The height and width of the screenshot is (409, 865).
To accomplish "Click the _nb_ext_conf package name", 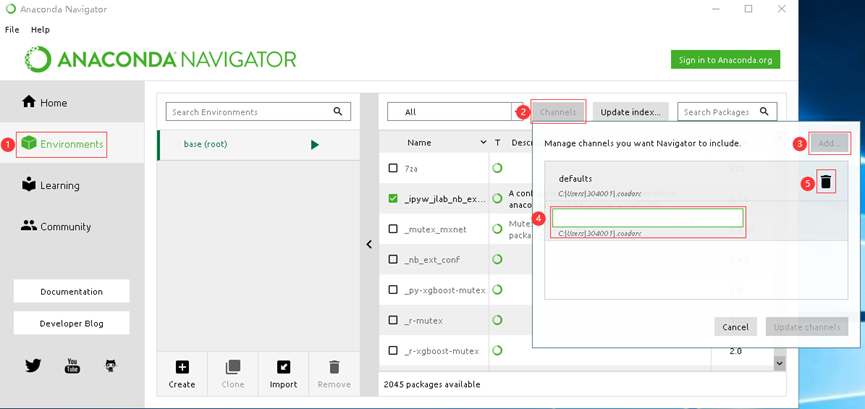I will tap(432, 259).
